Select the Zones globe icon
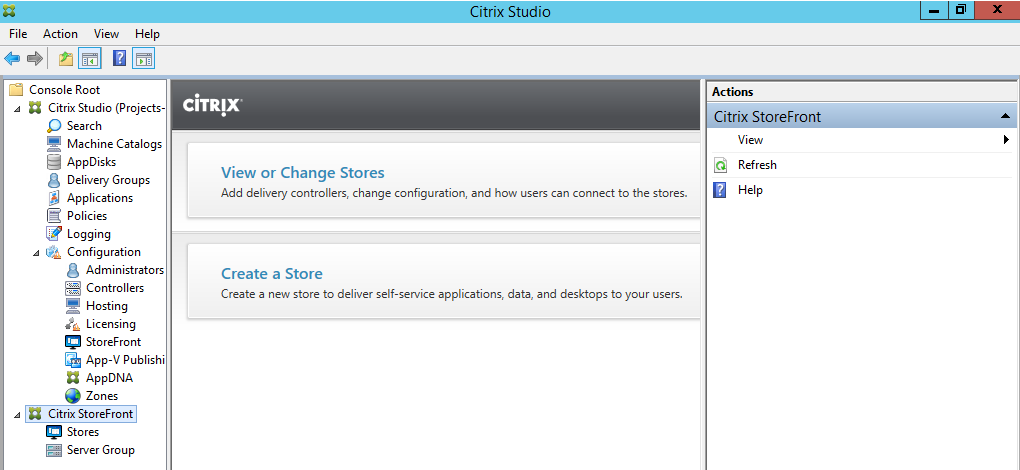 [74, 395]
